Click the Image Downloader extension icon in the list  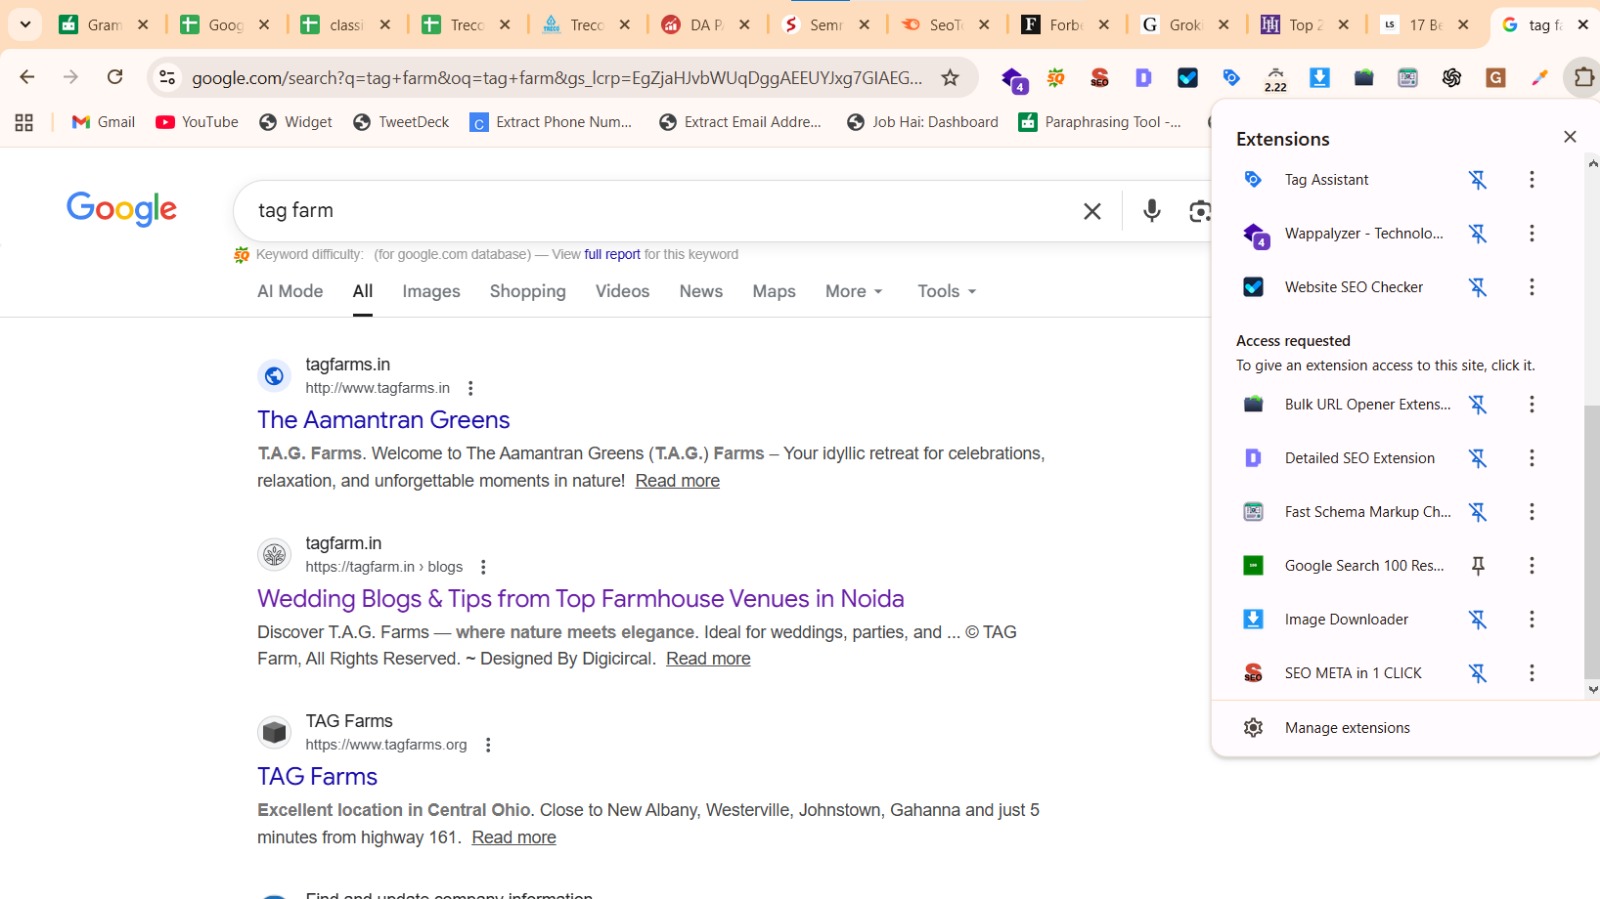(x=1253, y=619)
